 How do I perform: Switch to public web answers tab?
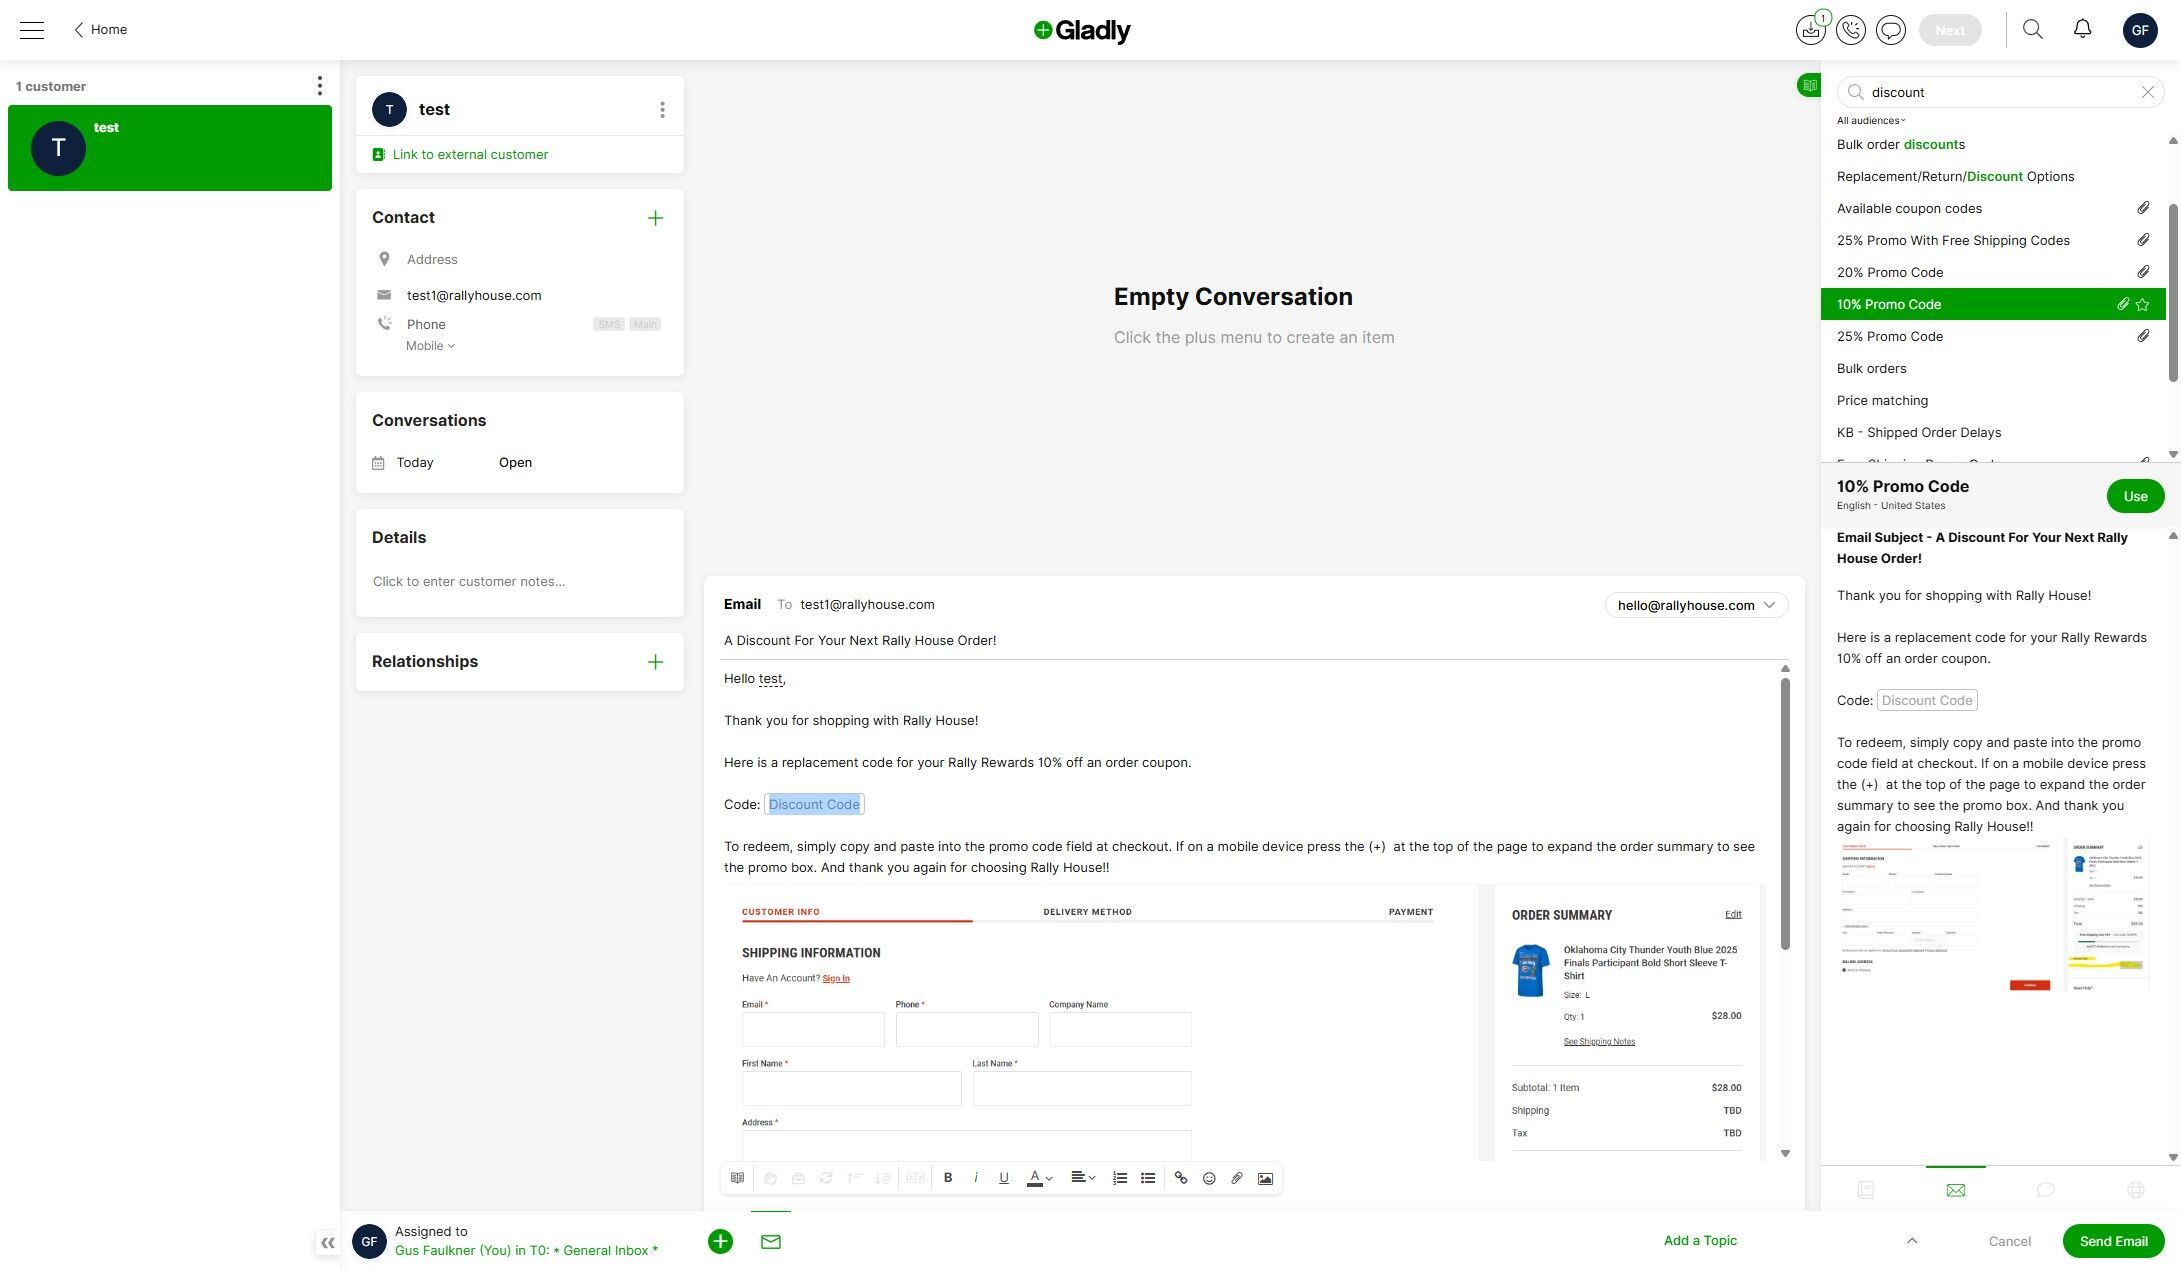click(2136, 1190)
